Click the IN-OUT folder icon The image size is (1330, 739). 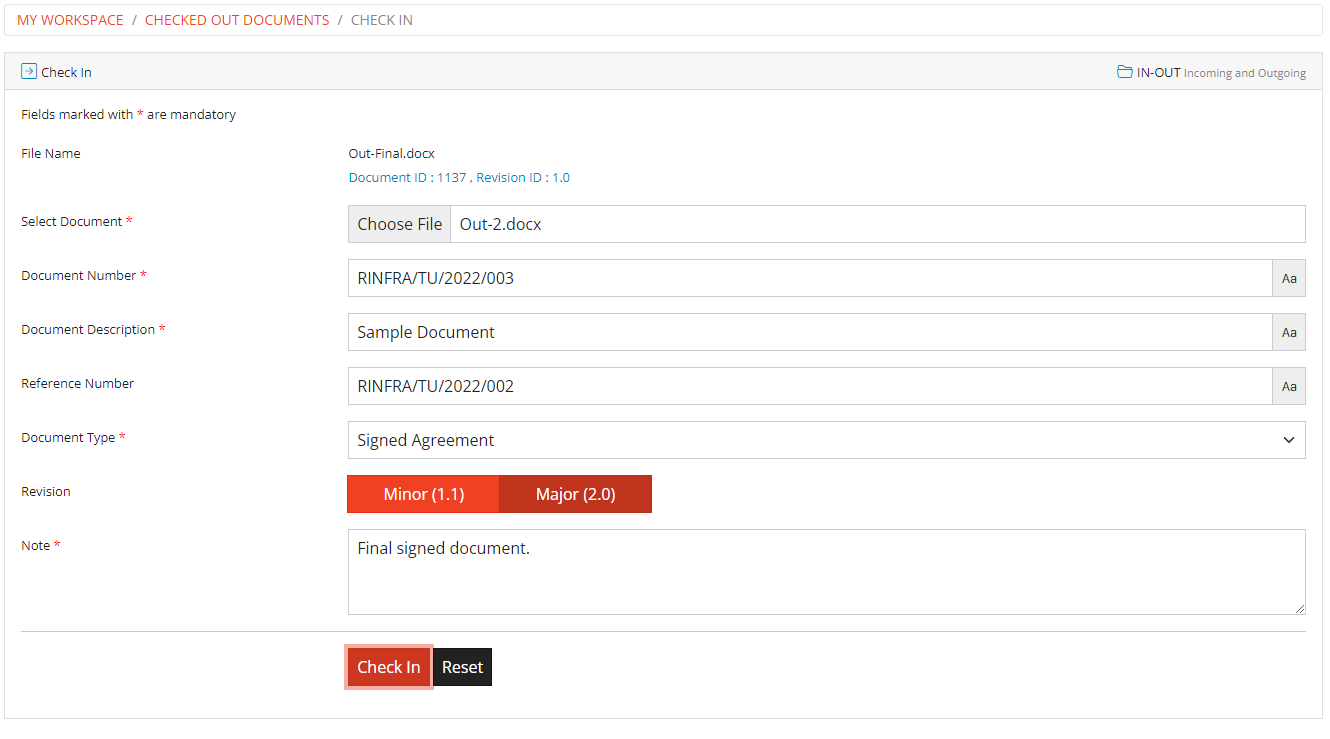(x=1125, y=72)
